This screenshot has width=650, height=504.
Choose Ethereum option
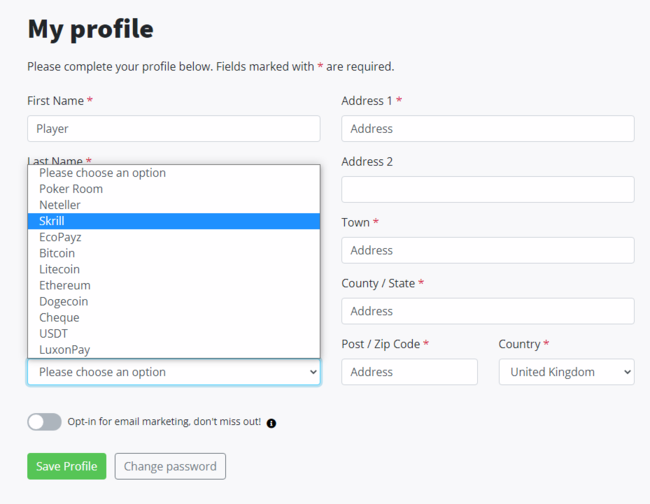(174, 285)
